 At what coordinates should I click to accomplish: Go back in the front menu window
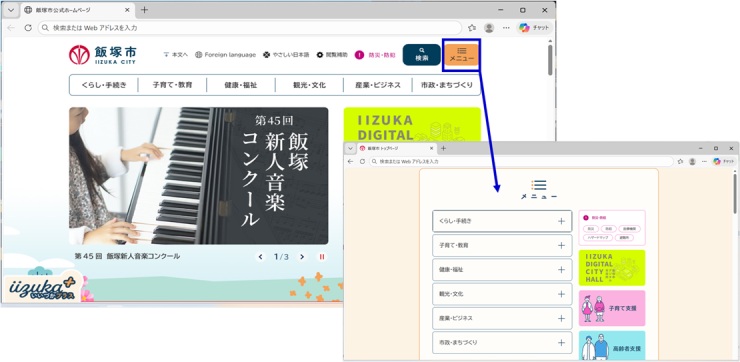351,161
